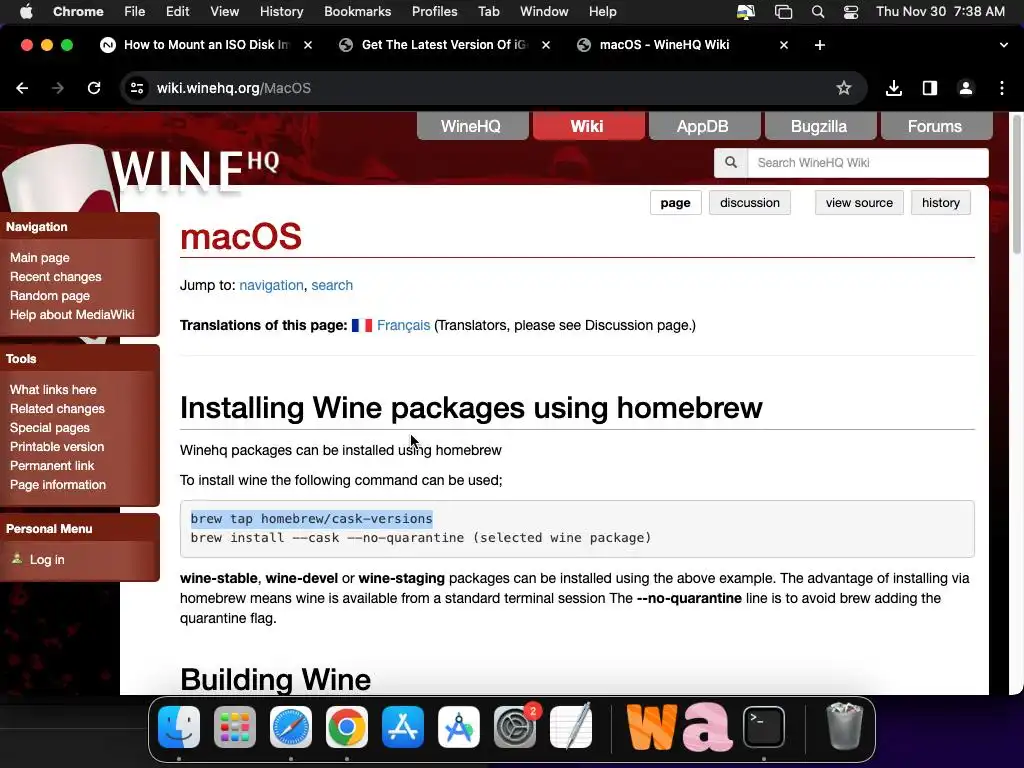Open Terminal from the Dock

[x=763, y=727]
